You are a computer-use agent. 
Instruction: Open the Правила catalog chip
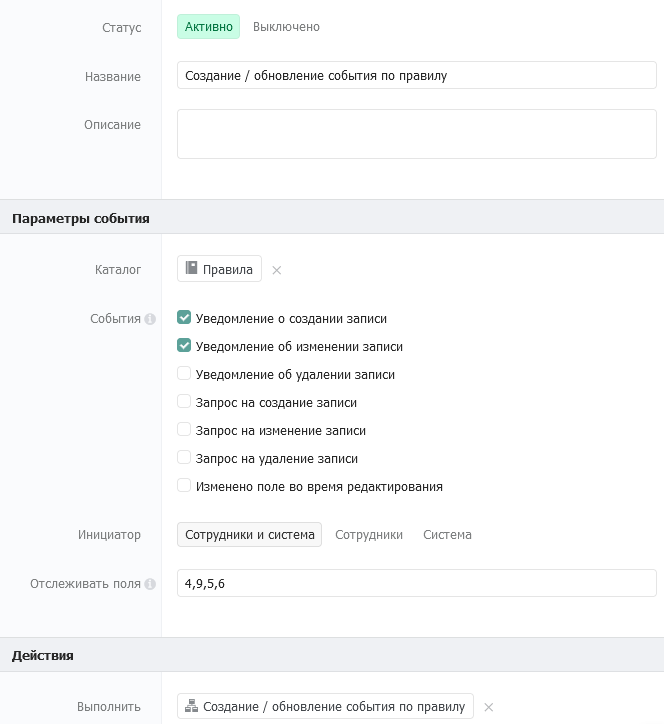click(219, 269)
